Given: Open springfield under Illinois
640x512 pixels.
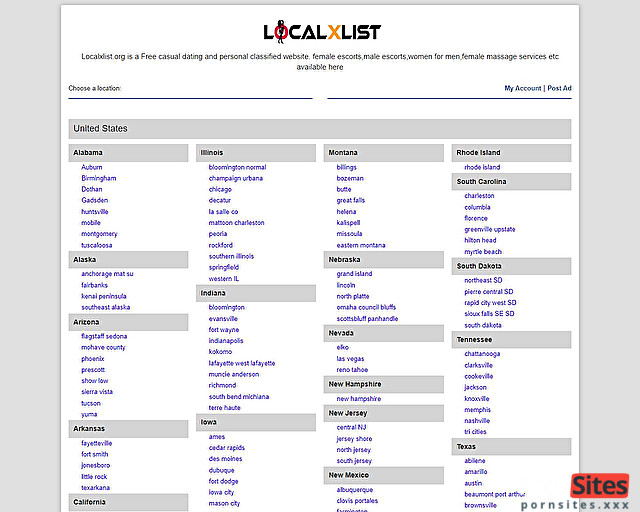Looking at the screenshot, I should point(224,267).
